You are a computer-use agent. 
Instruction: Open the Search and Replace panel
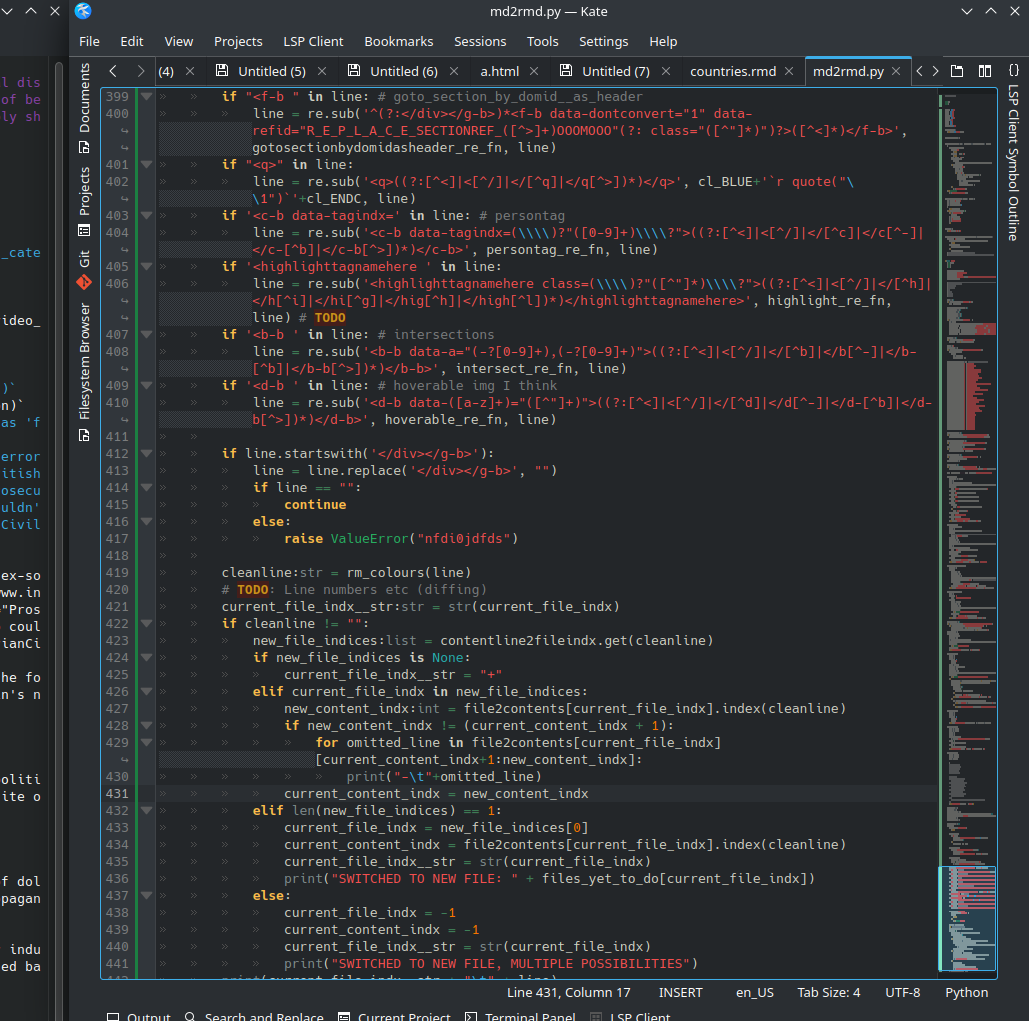(x=254, y=1017)
